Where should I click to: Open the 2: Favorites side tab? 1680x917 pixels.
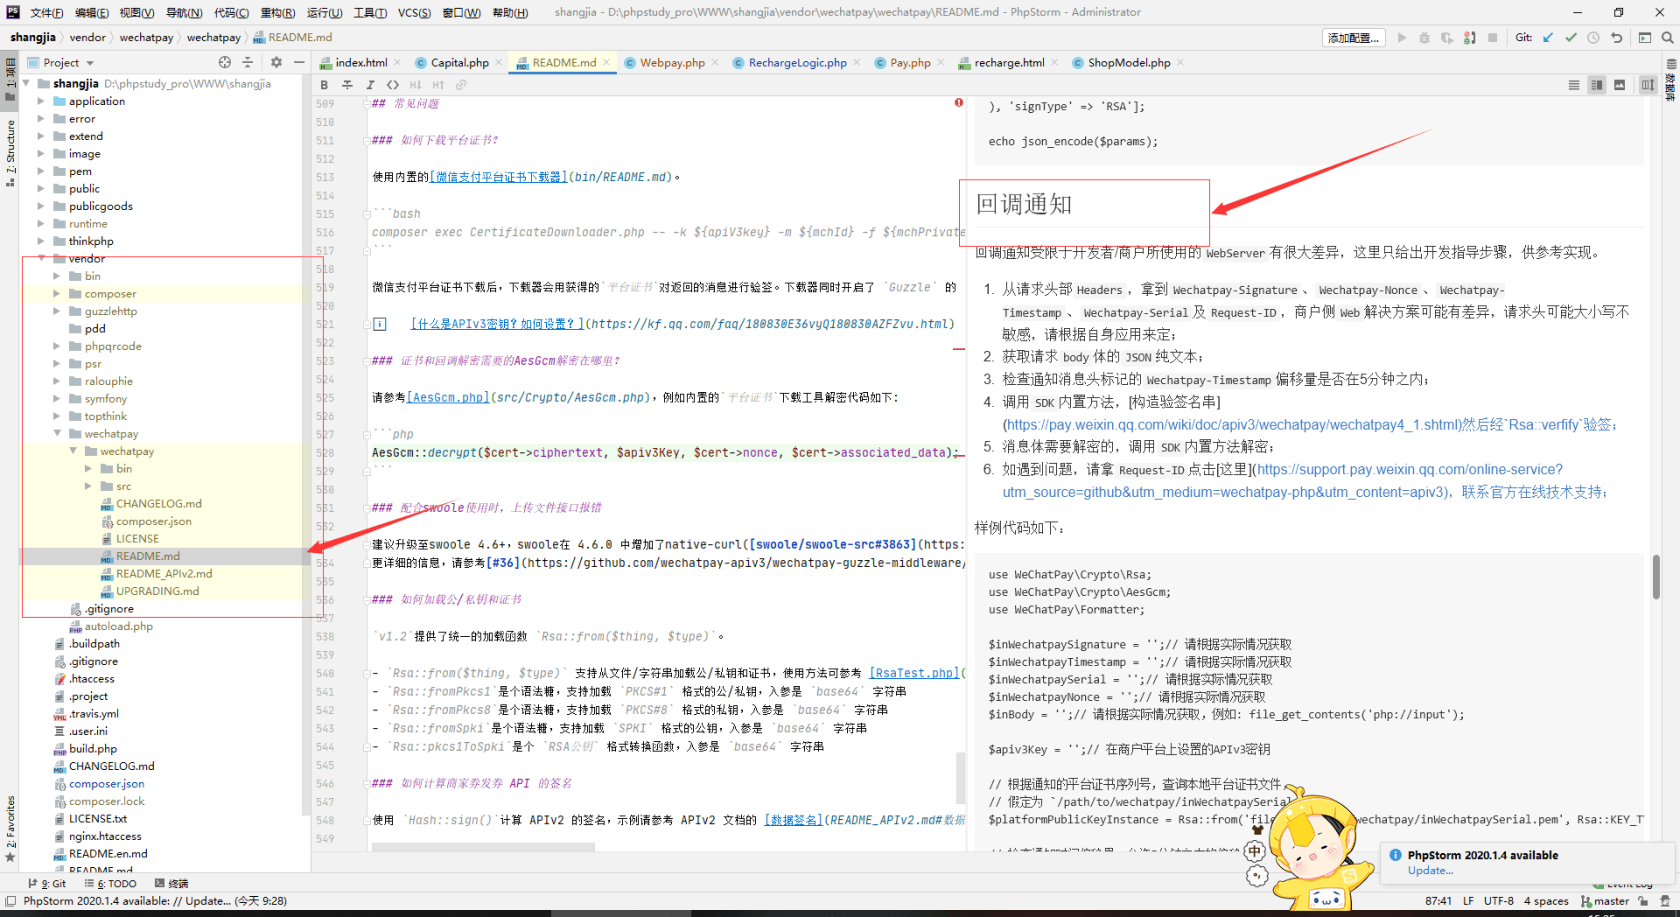(10, 828)
